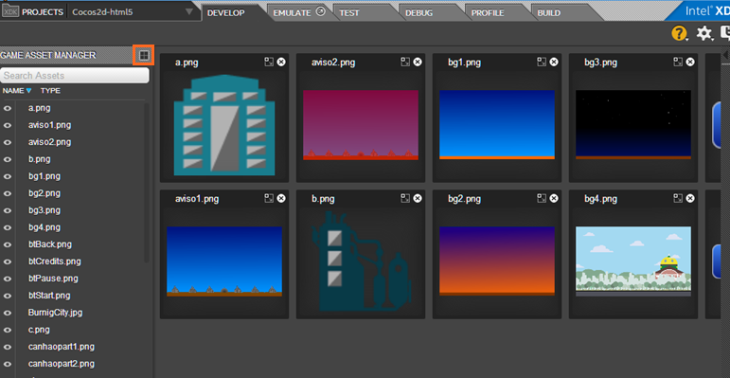Select the a.png building thumbnail
730x378 pixels.
(x=224, y=125)
